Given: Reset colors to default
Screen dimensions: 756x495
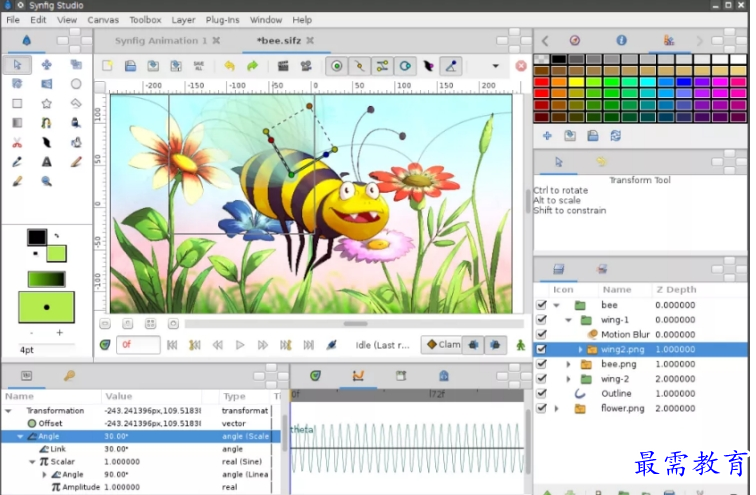Looking at the screenshot, I should [x=35, y=253].
